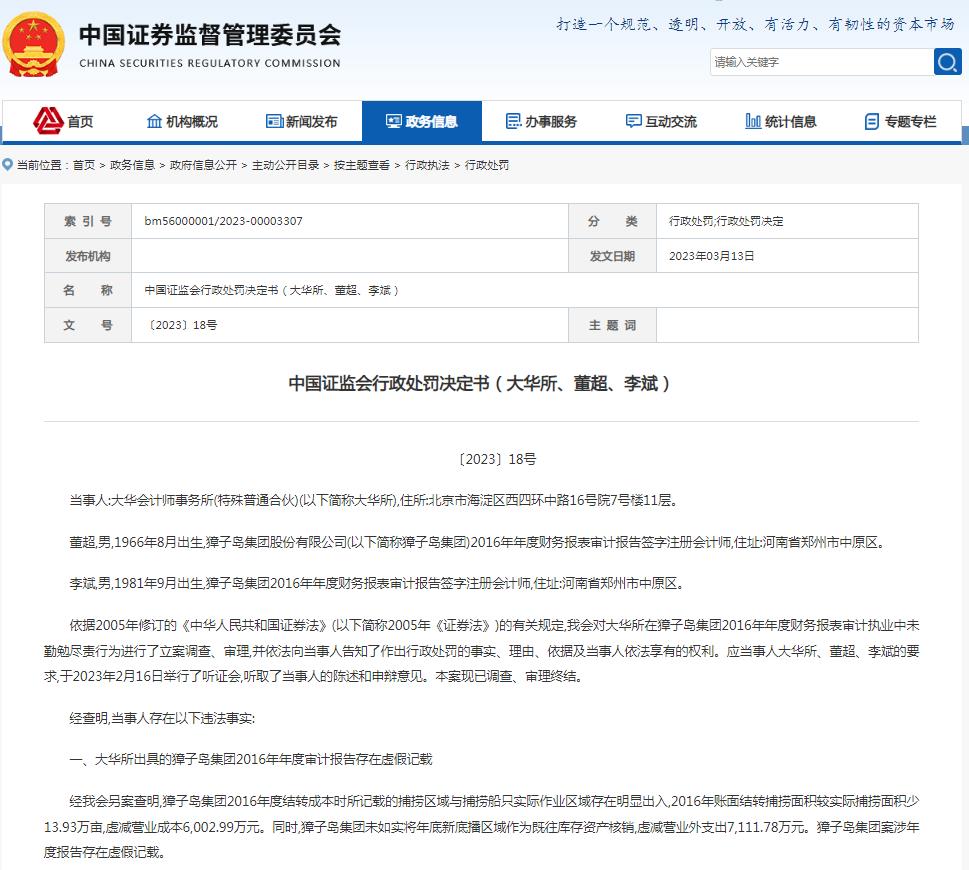Viewport: 969px width, 870px height.
Task: Open the 首页 breadcrumb link
Action: (85, 166)
